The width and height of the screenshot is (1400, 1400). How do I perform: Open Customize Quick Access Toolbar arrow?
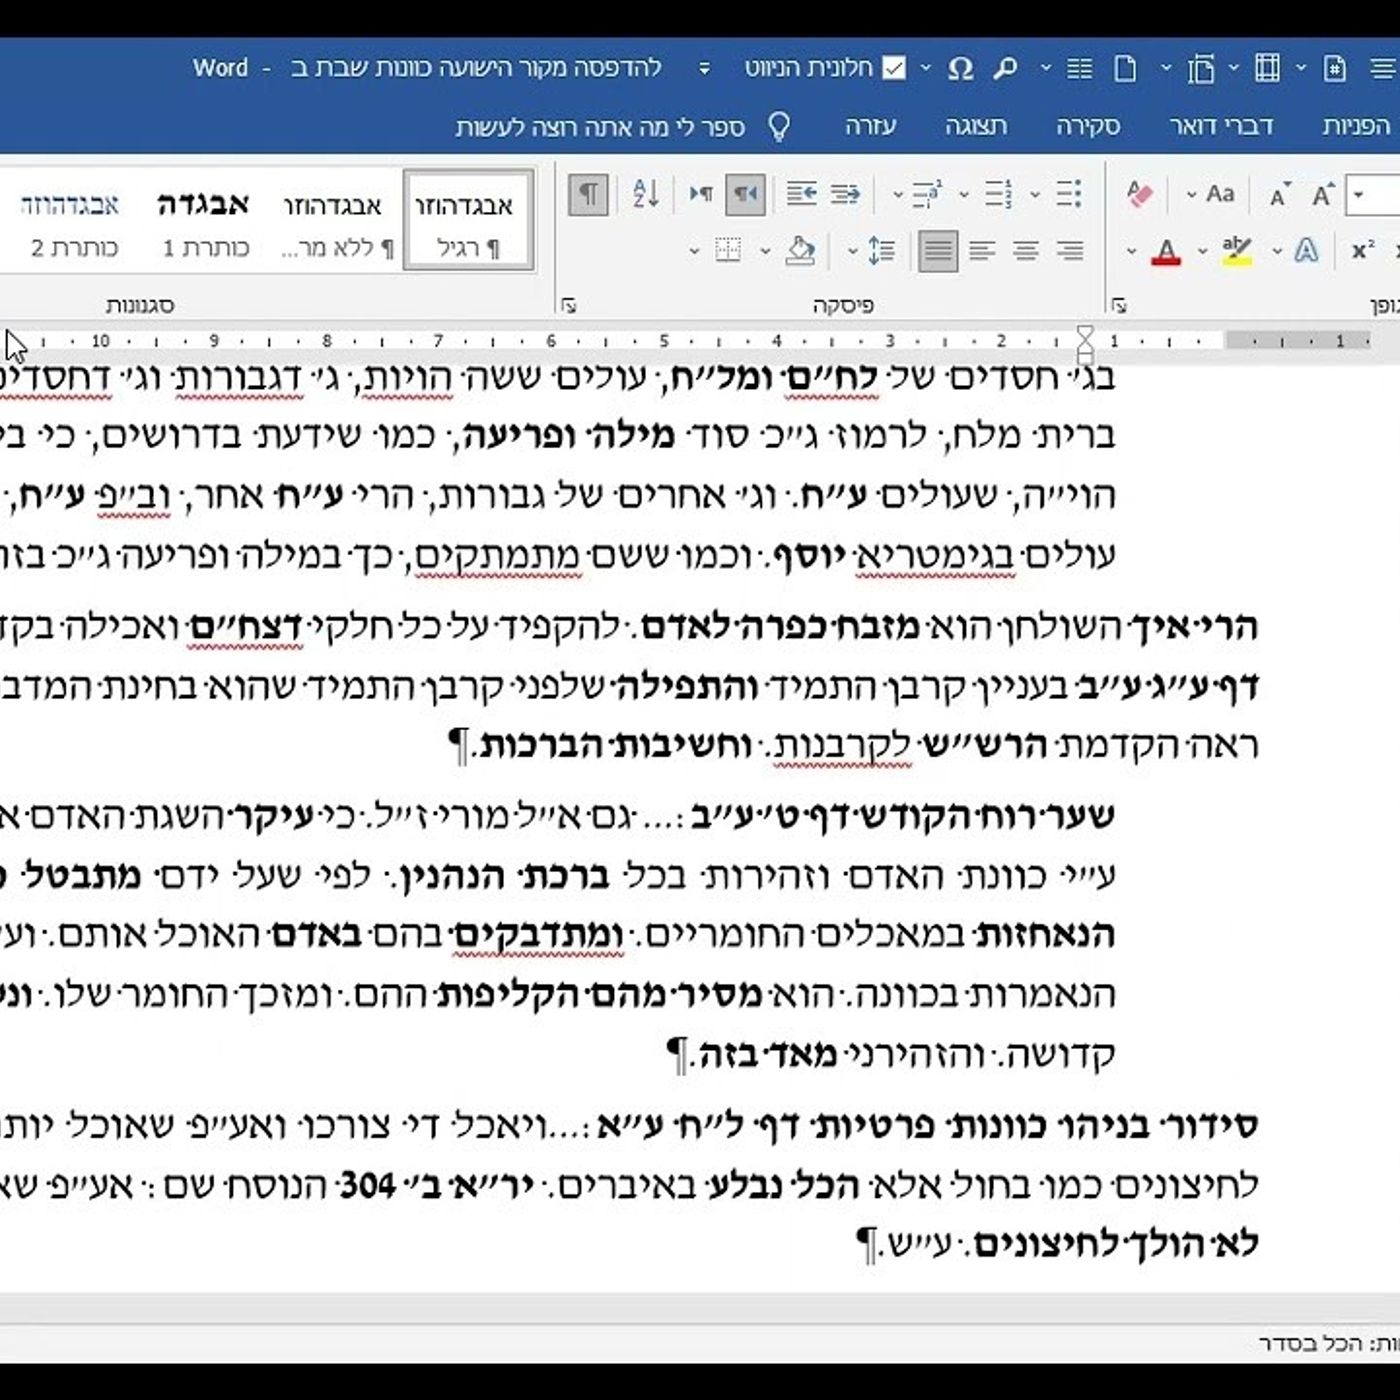click(x=704, y=68)
